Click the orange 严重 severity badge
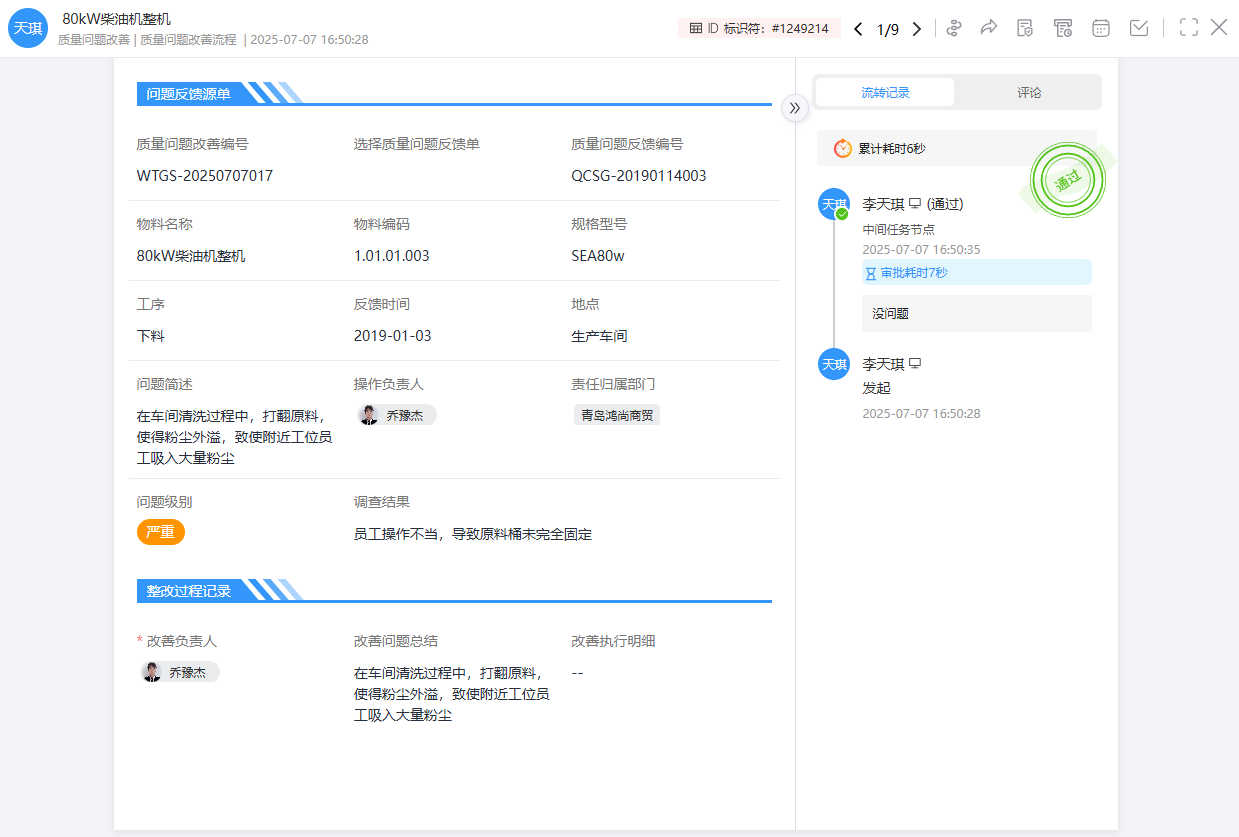This screenshot has width=1239, height=837. [x=161, y=532]
